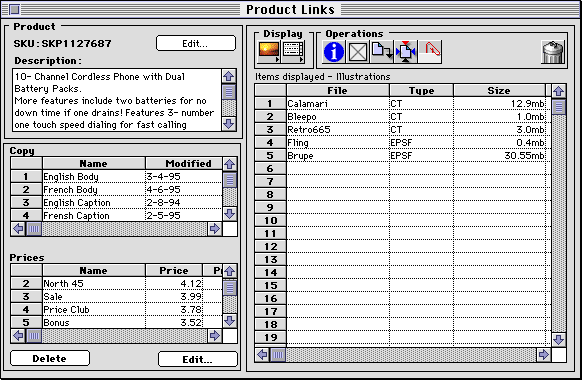Click Name column header in Copy table
Screen dimensions: 582x380
point(94,164)
